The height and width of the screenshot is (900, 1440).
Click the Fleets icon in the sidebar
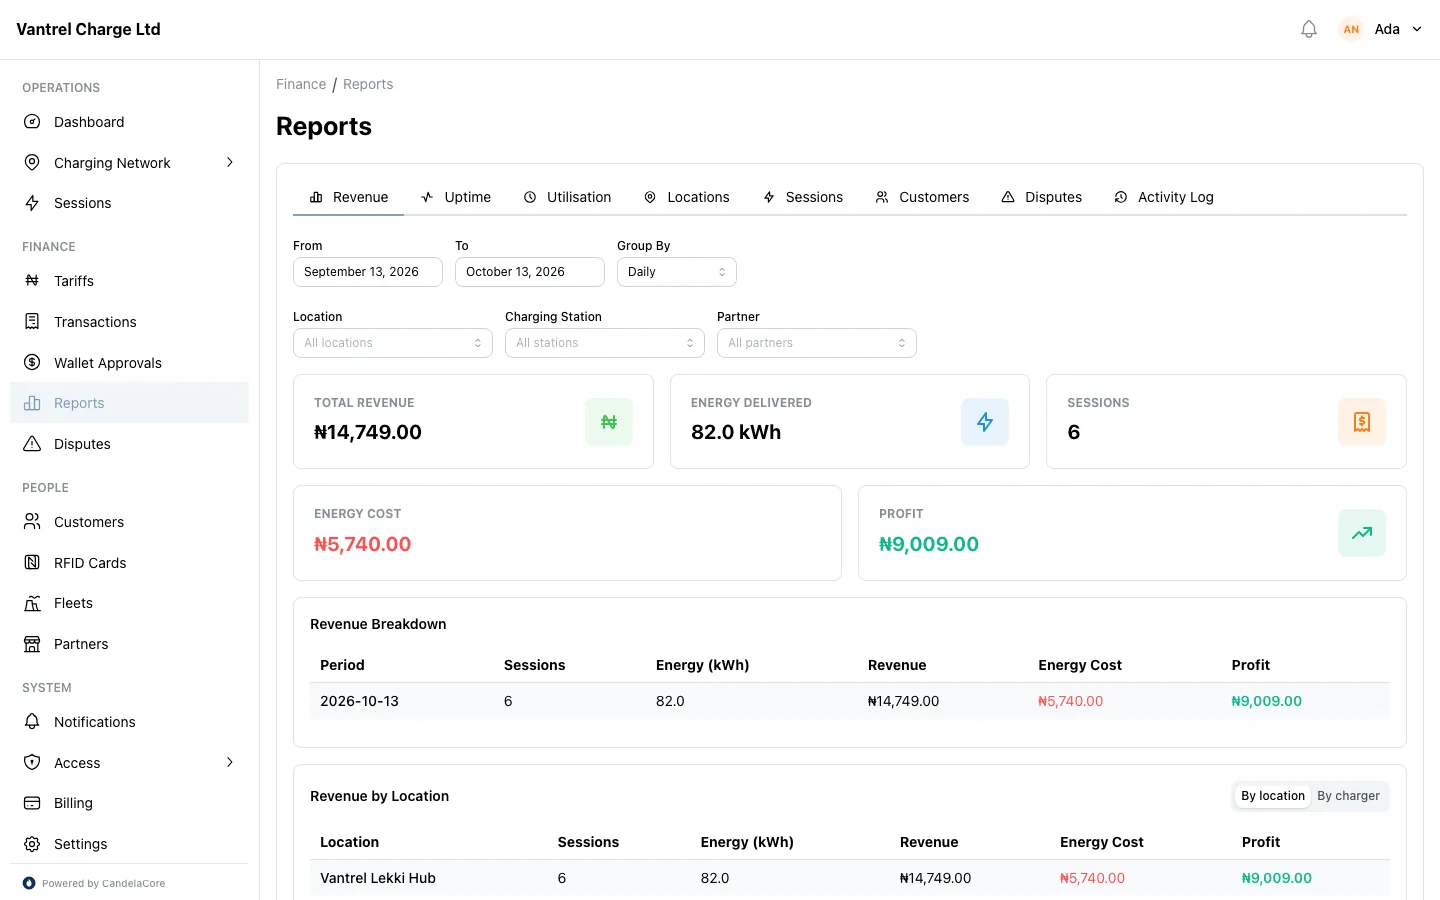point(32,603)
